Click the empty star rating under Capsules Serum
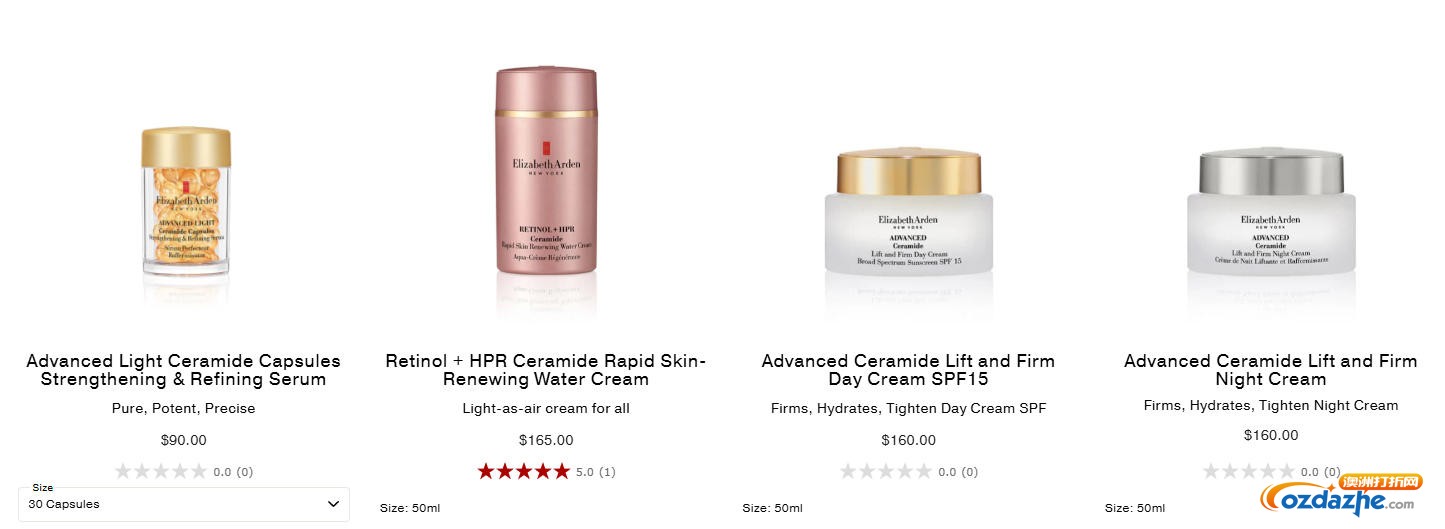 pyautogui.click(x=161, y=471)
